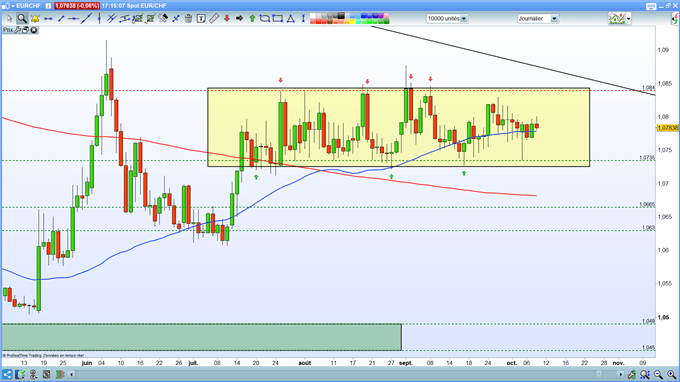680x382 pixels.
Task: Select the green up arrow marker
Action: click(x=252, y=19)
